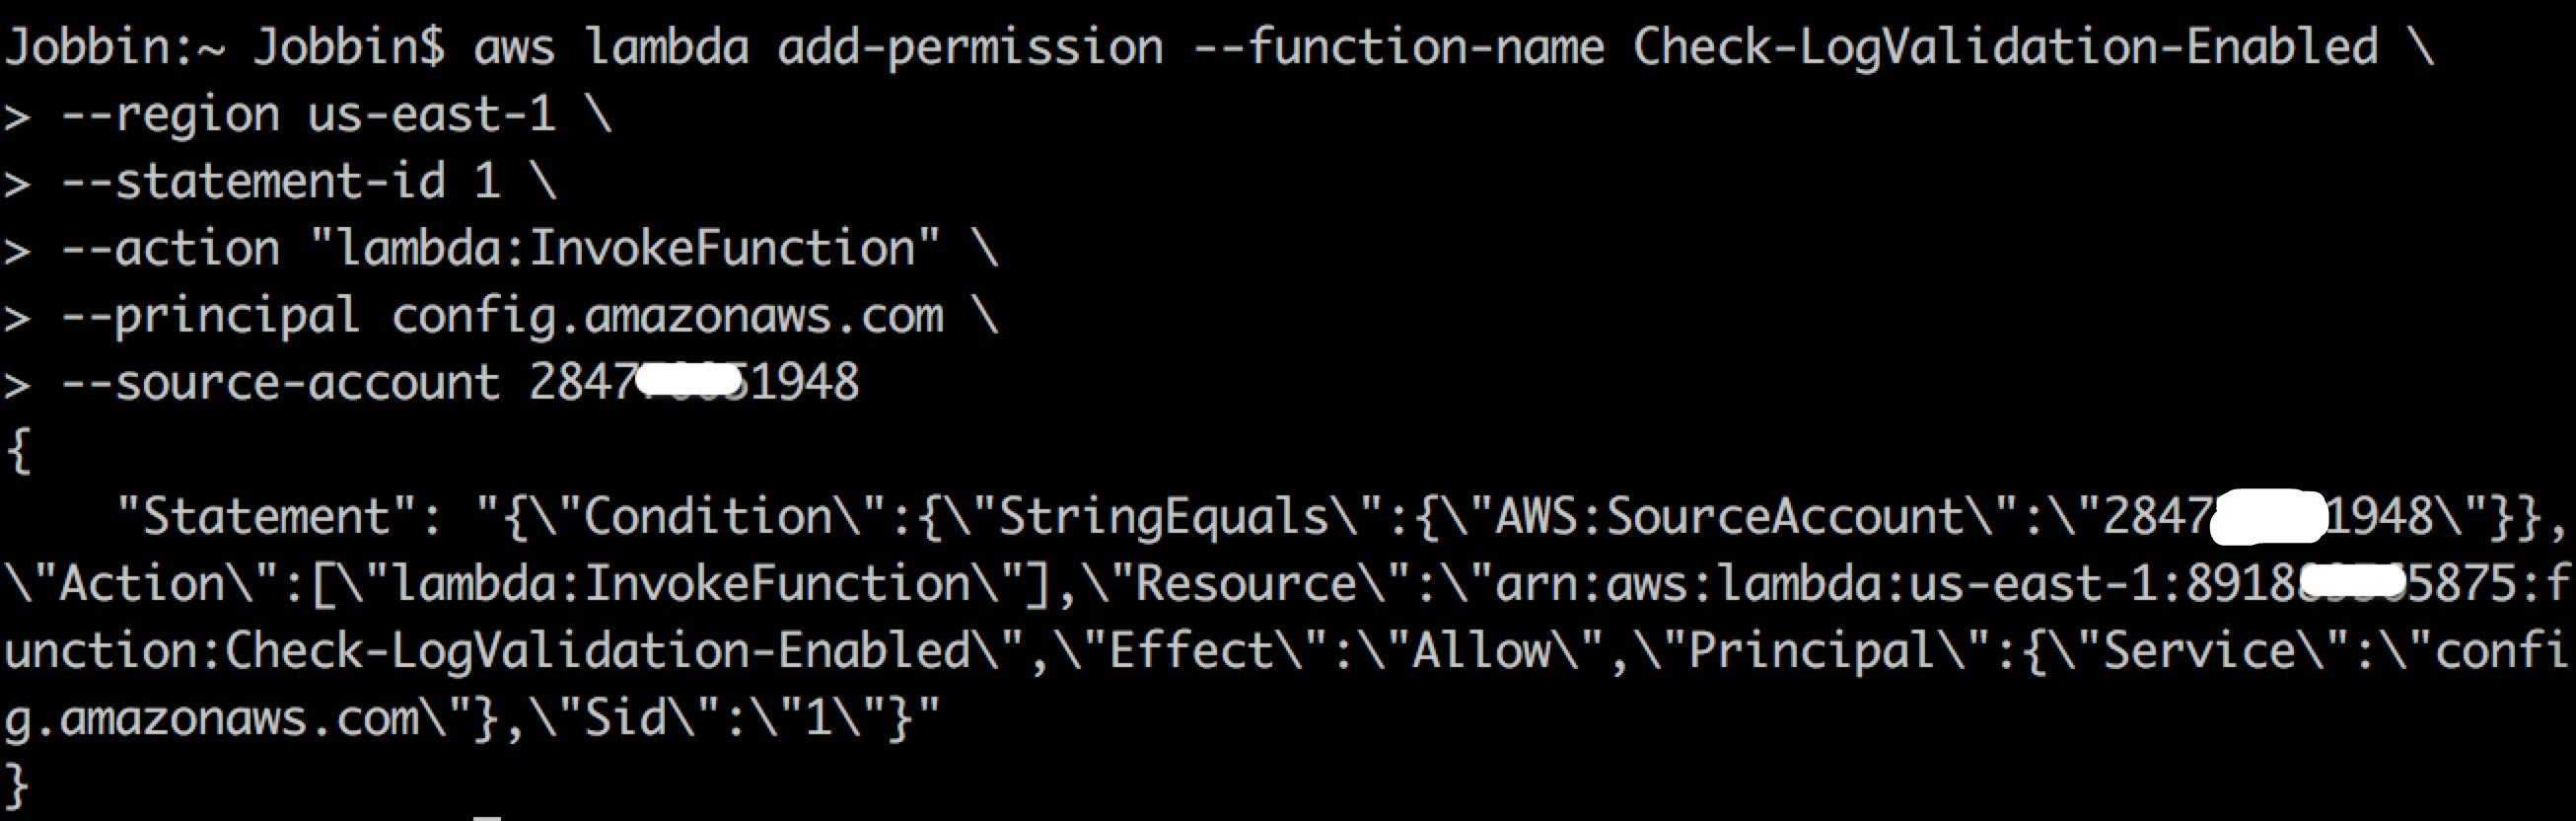Click the quoted "lambda:InvokeFunction" action value
This screenshot has height=821, width=2576.
[x=626, y=247]
